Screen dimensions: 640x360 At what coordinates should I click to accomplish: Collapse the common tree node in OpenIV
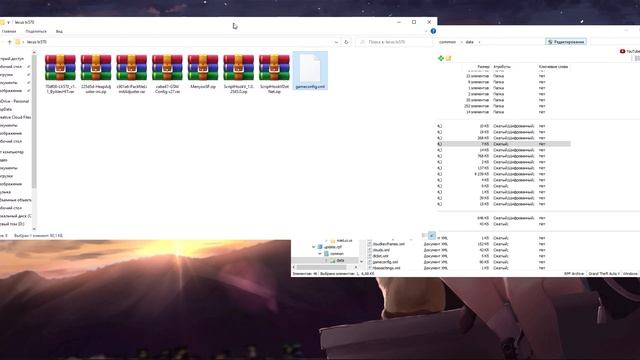(x=320, y=253)
